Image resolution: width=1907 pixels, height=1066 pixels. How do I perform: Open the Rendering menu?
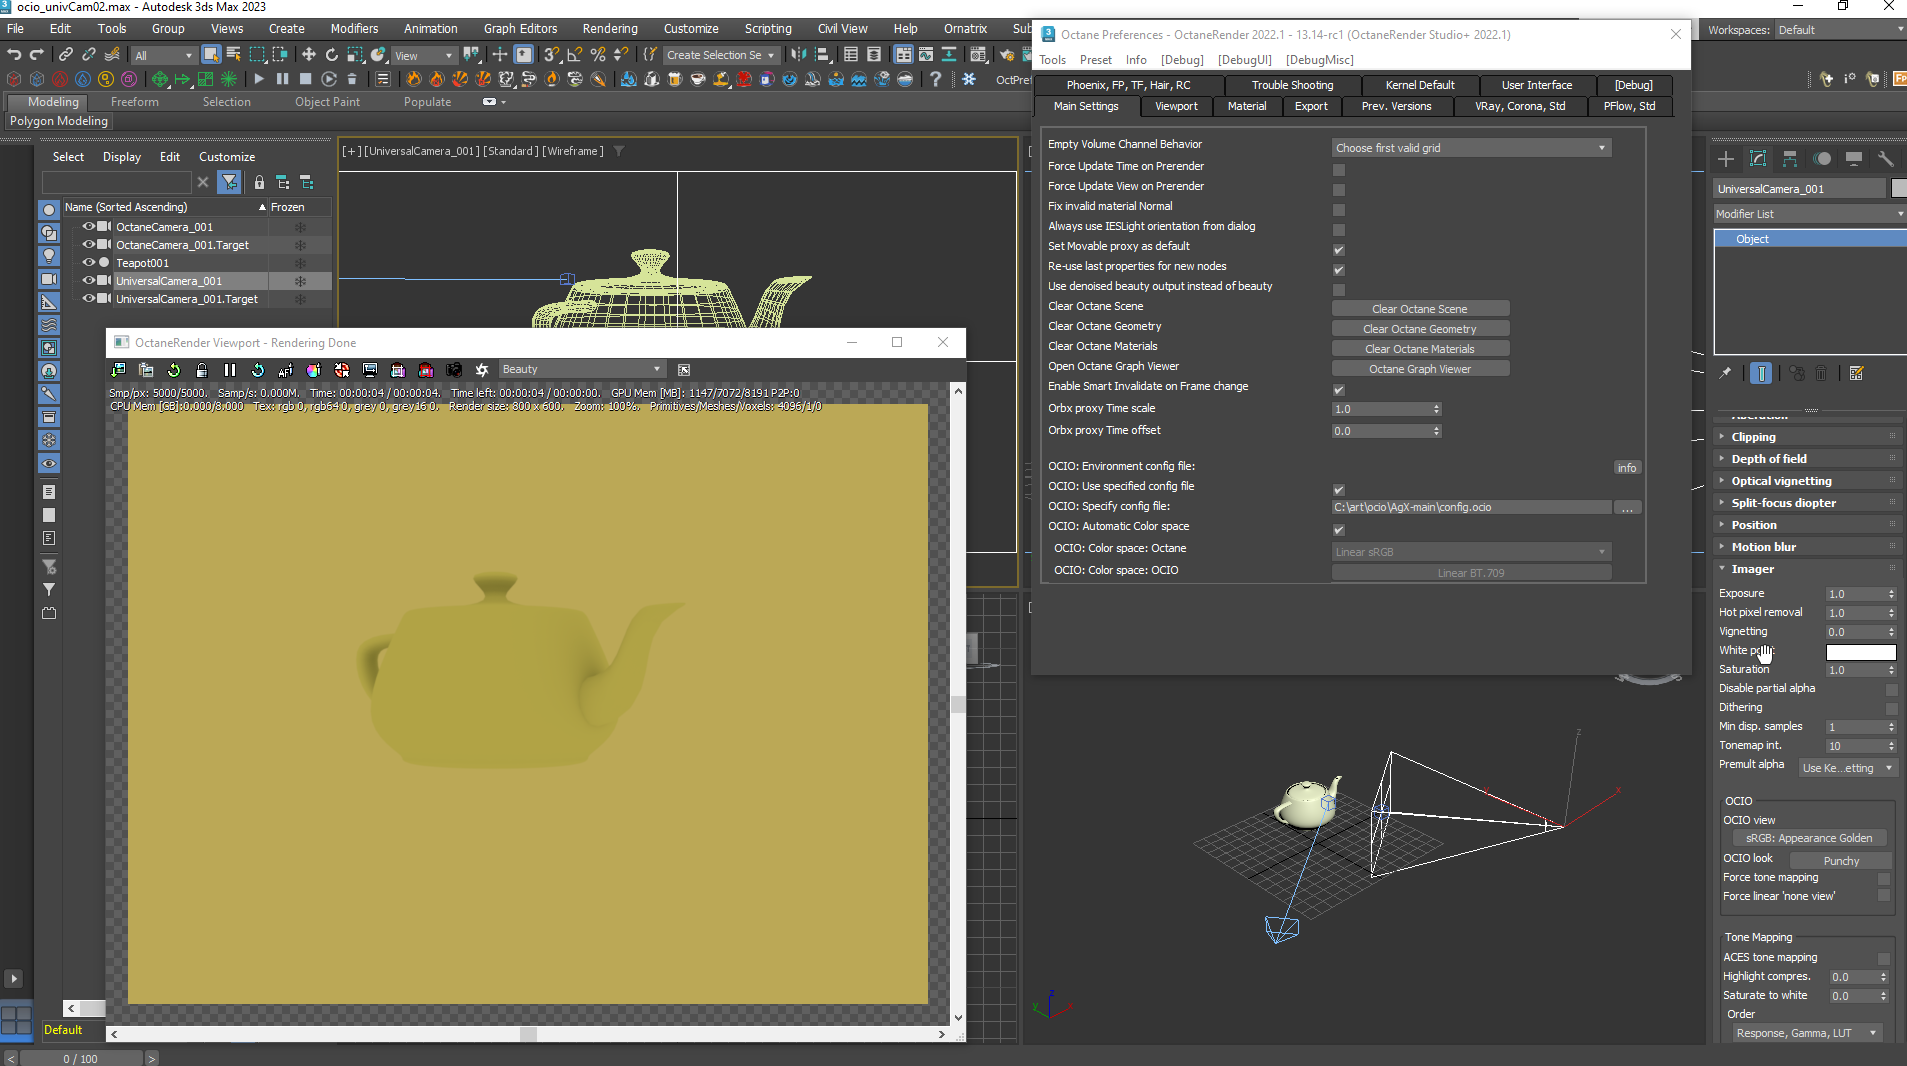pyautogui.click(x=610, y=29)
